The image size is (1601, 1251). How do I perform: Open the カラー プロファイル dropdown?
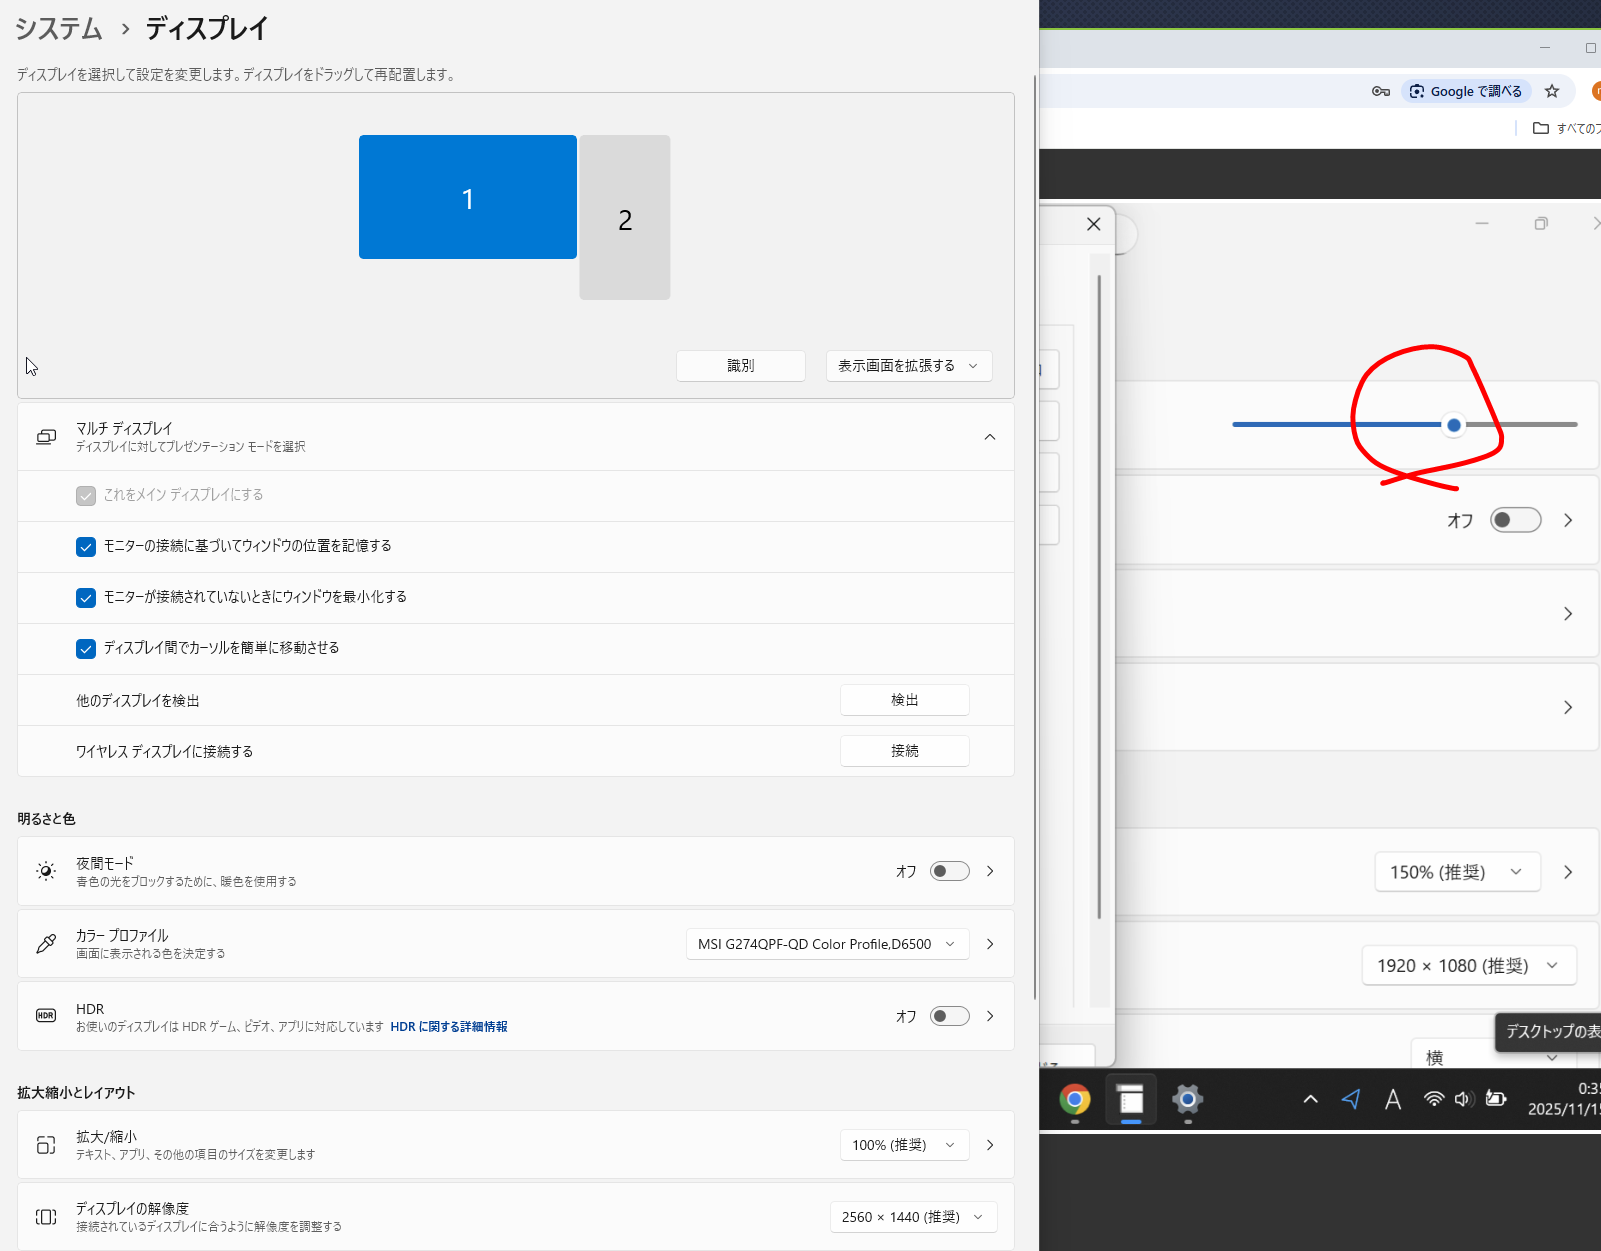click(x=827, y=944)
